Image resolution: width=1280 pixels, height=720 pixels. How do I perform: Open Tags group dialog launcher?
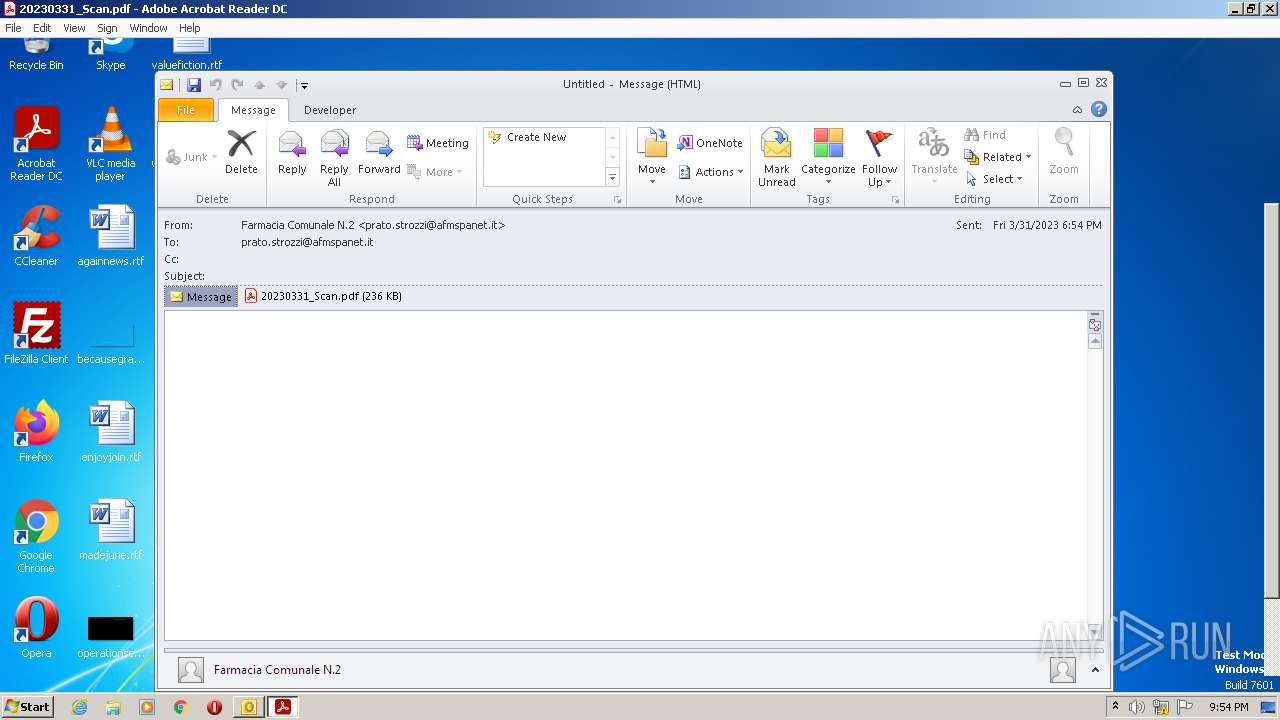point(895,200)
